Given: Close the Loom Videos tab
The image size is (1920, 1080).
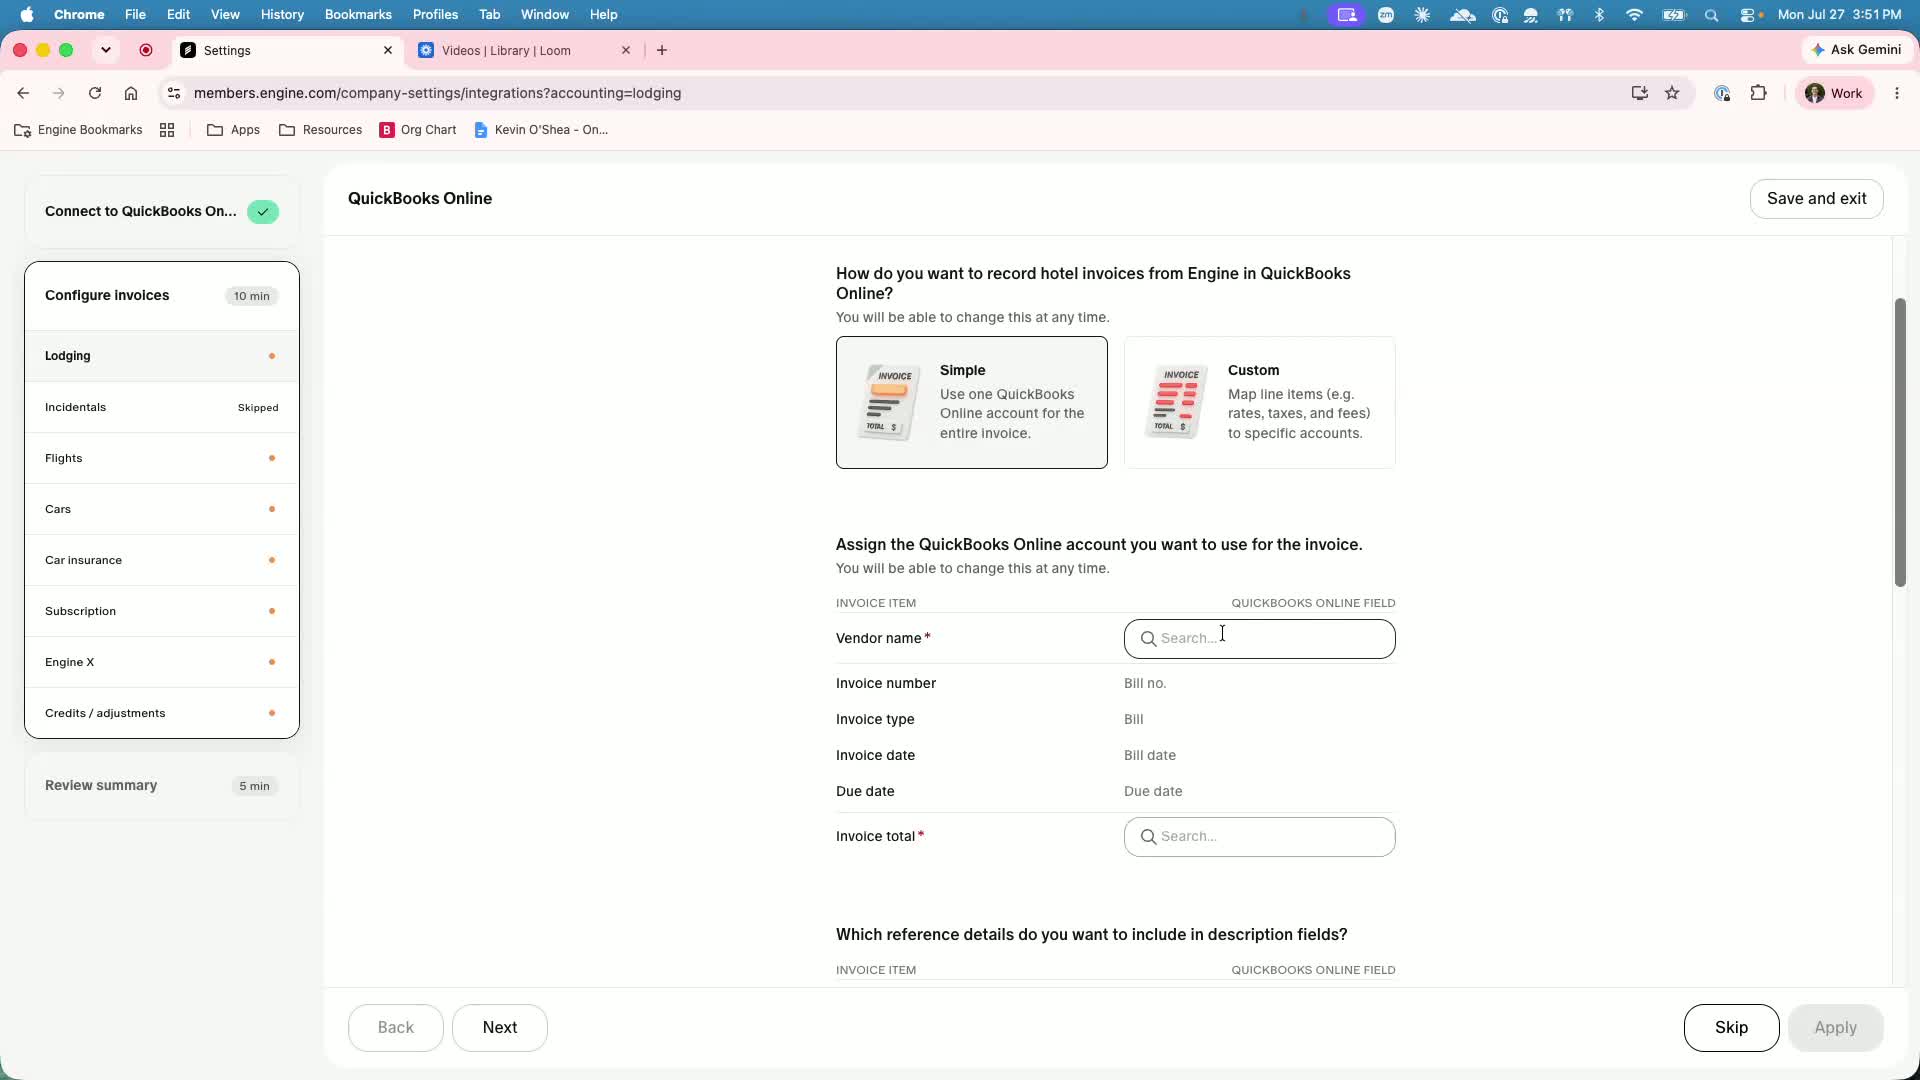Looking at the screenshot, I should point(626,50).
